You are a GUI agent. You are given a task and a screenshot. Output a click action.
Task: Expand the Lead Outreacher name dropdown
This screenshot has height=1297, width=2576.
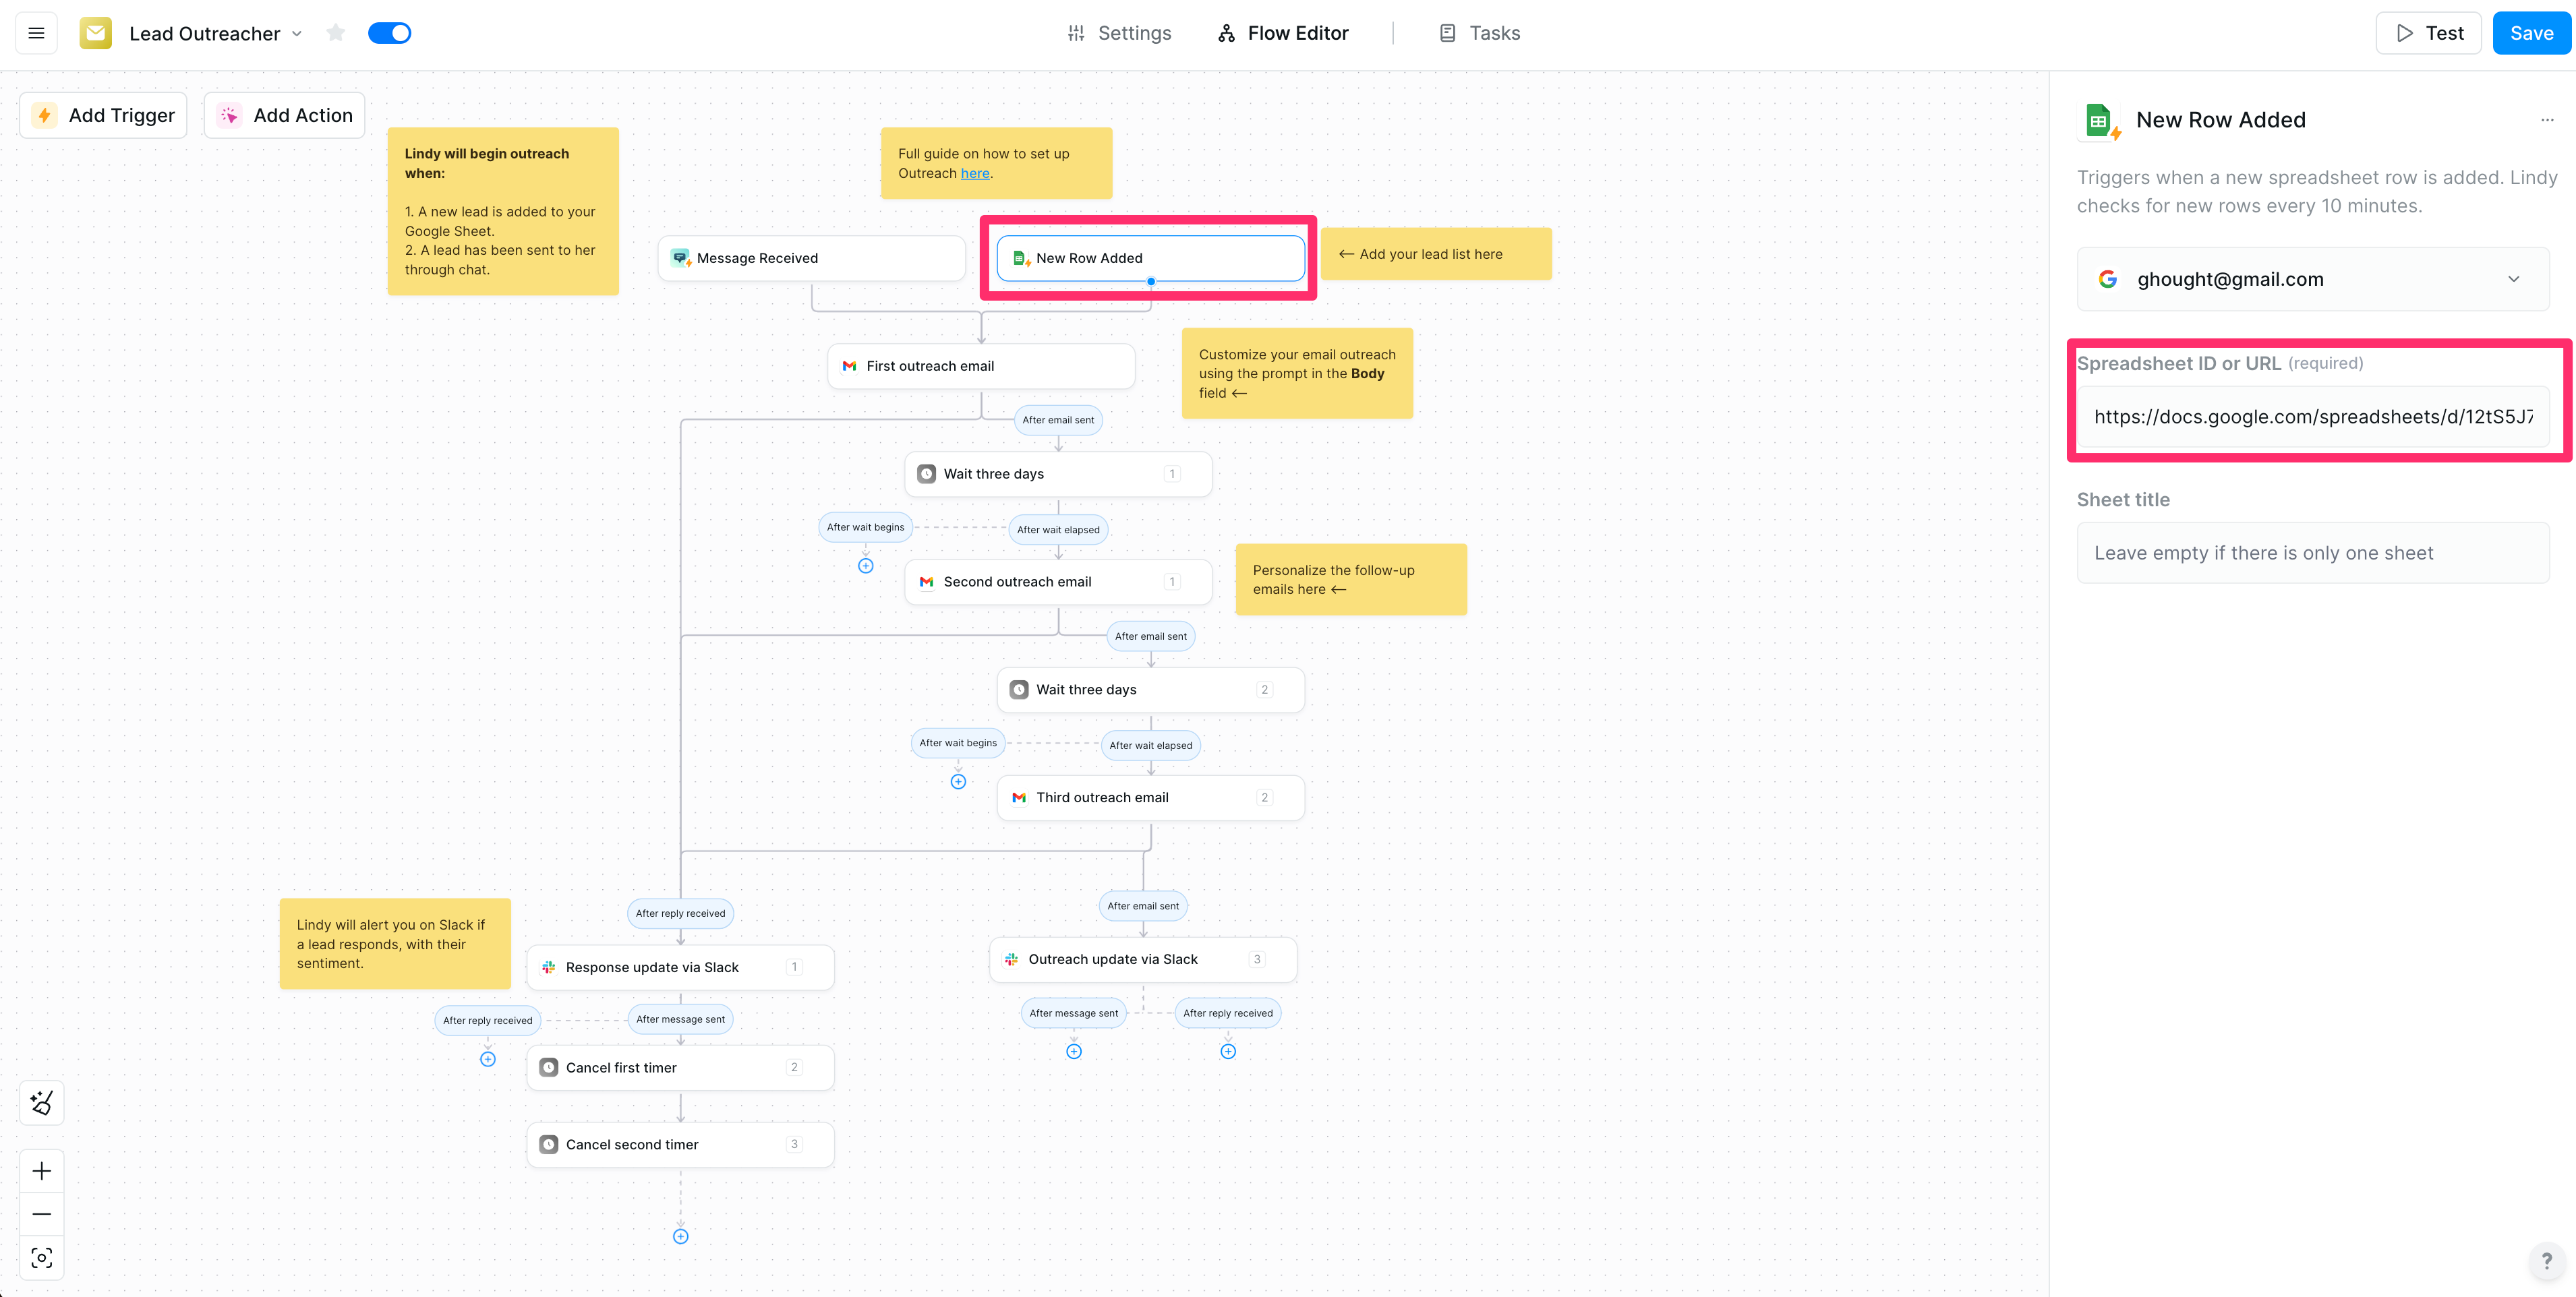point(297,33)
